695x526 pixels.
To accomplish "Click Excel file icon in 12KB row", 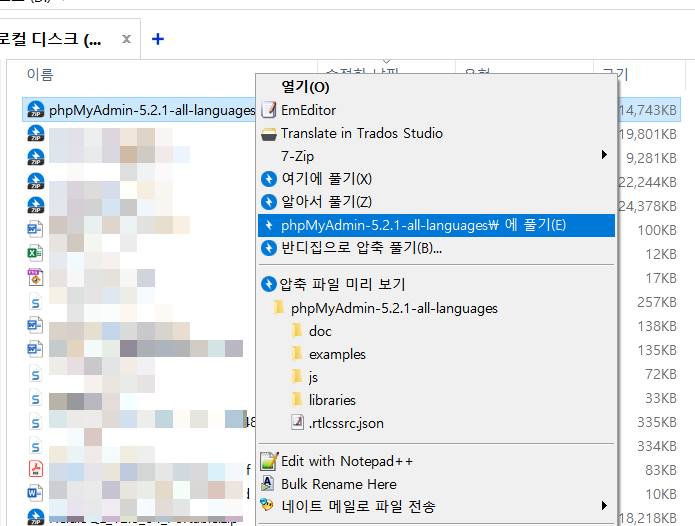I will point(35,253).
